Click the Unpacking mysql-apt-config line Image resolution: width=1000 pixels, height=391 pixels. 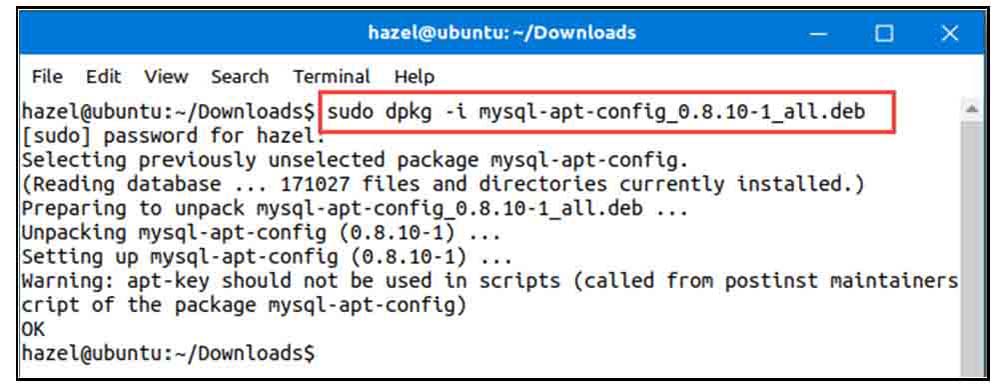[x=261, y=233]
